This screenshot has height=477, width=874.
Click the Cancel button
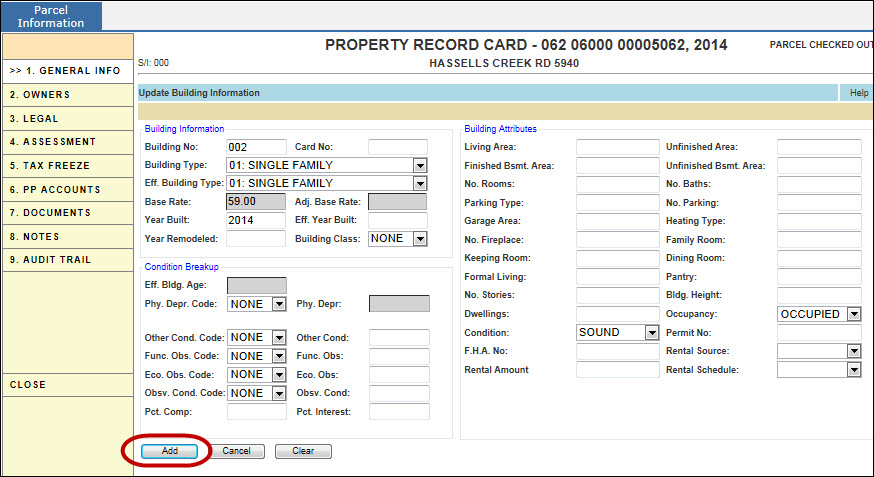click(237, 451)
